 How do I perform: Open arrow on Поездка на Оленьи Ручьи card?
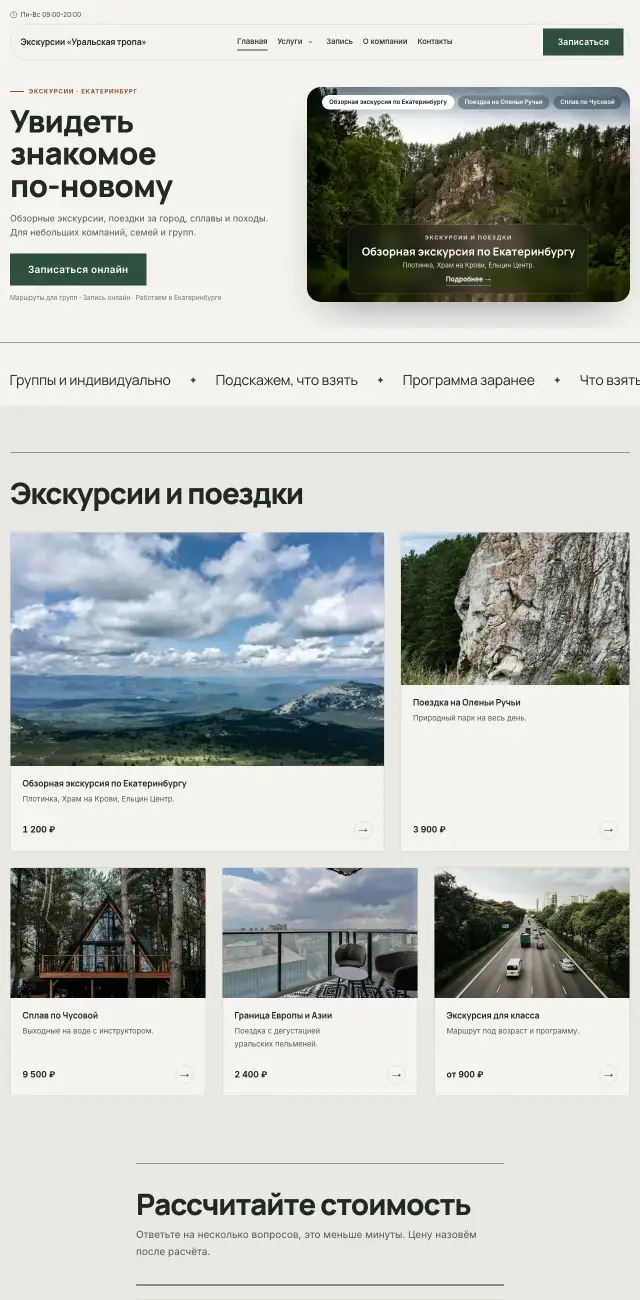tap(608, 829)
